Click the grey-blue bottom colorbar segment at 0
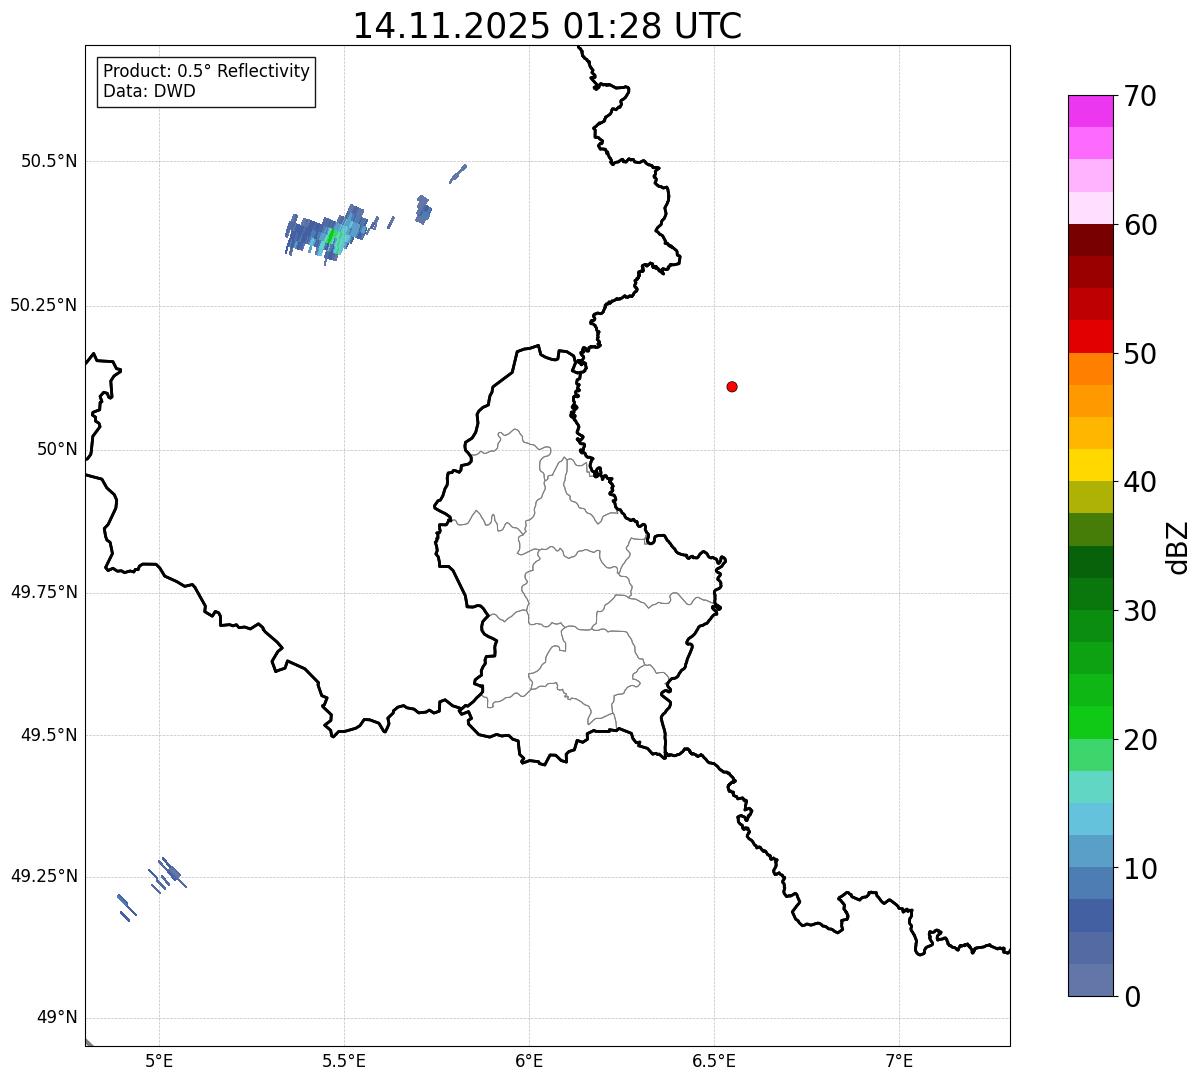The image size is (1202, 1081). pyautogui.click(x=1091, y=980)
